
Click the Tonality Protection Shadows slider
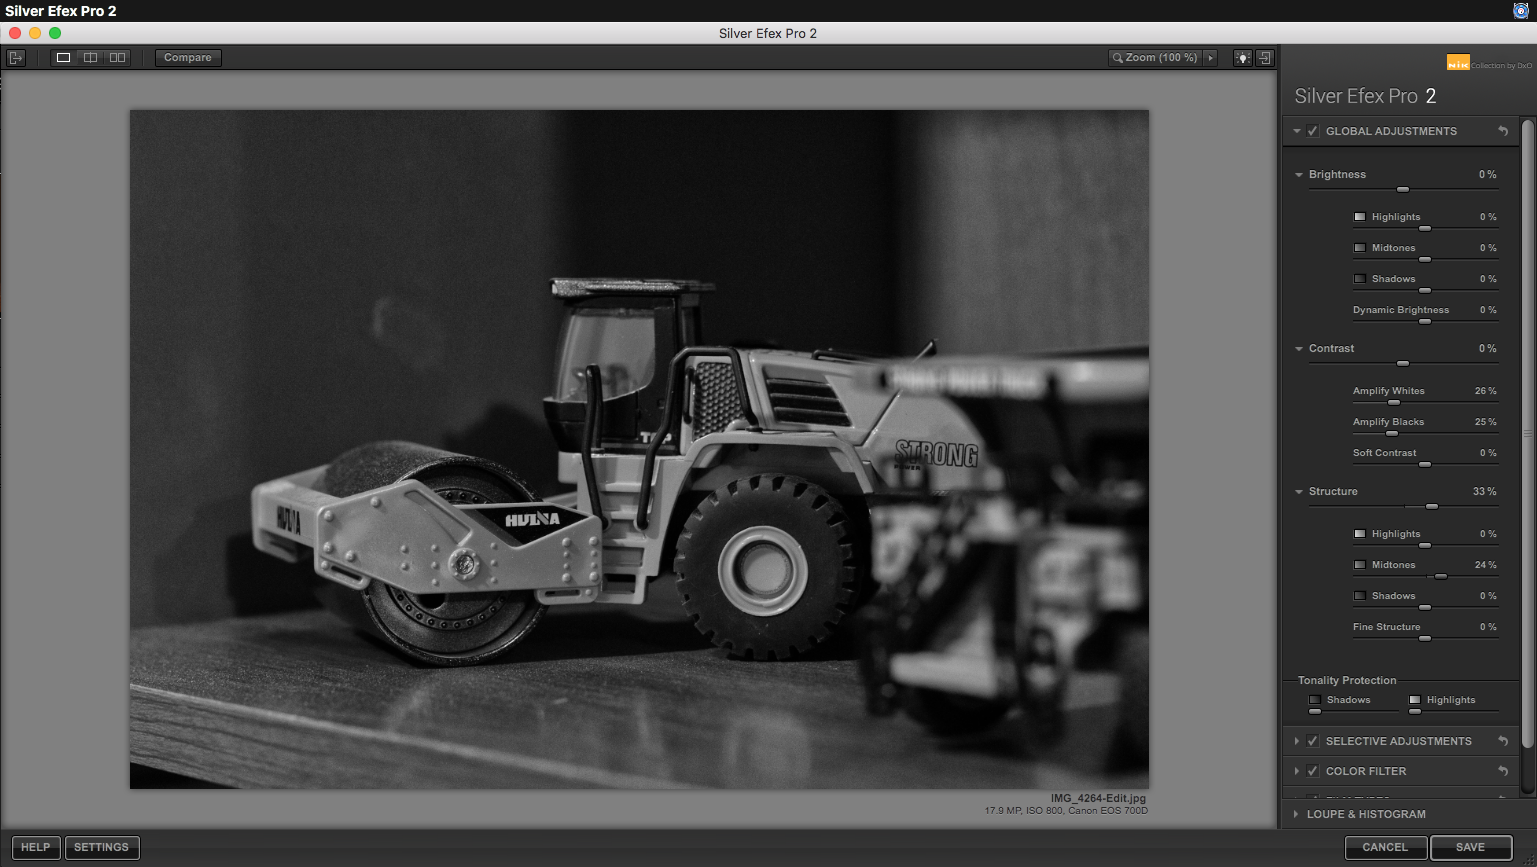coord(1354,711)
